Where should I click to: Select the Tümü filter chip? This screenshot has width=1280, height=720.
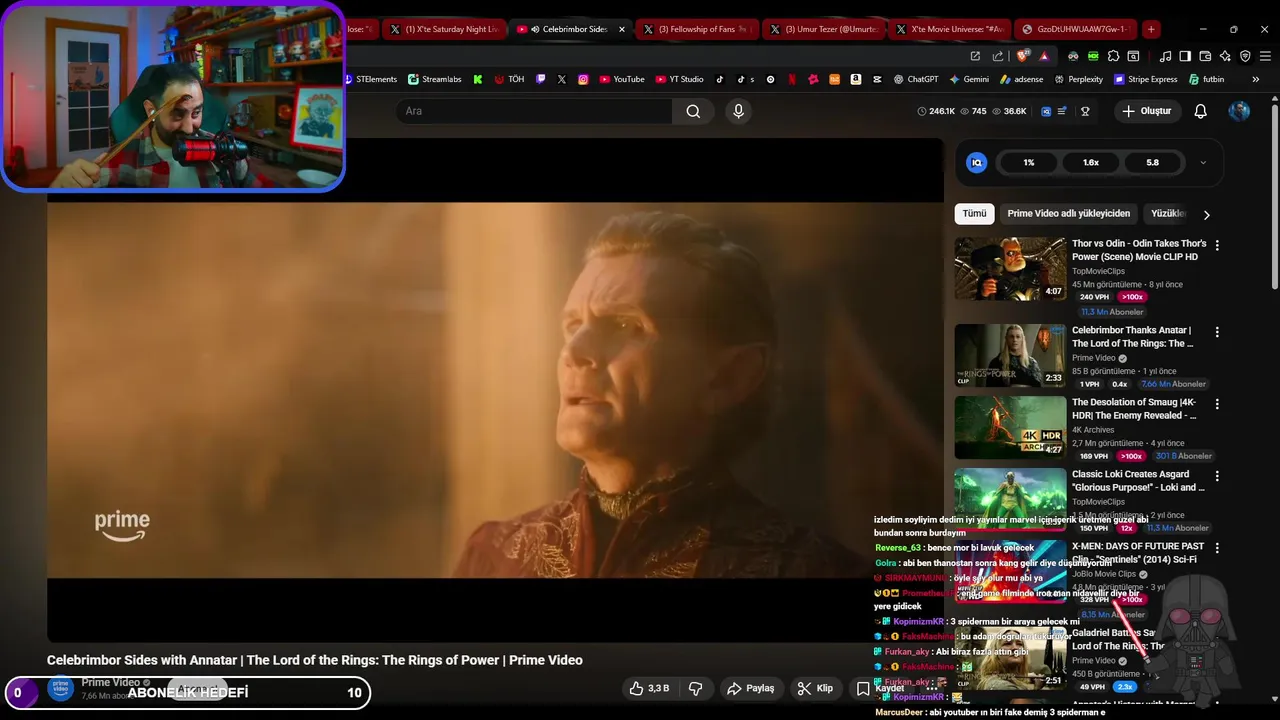(974, 214)
